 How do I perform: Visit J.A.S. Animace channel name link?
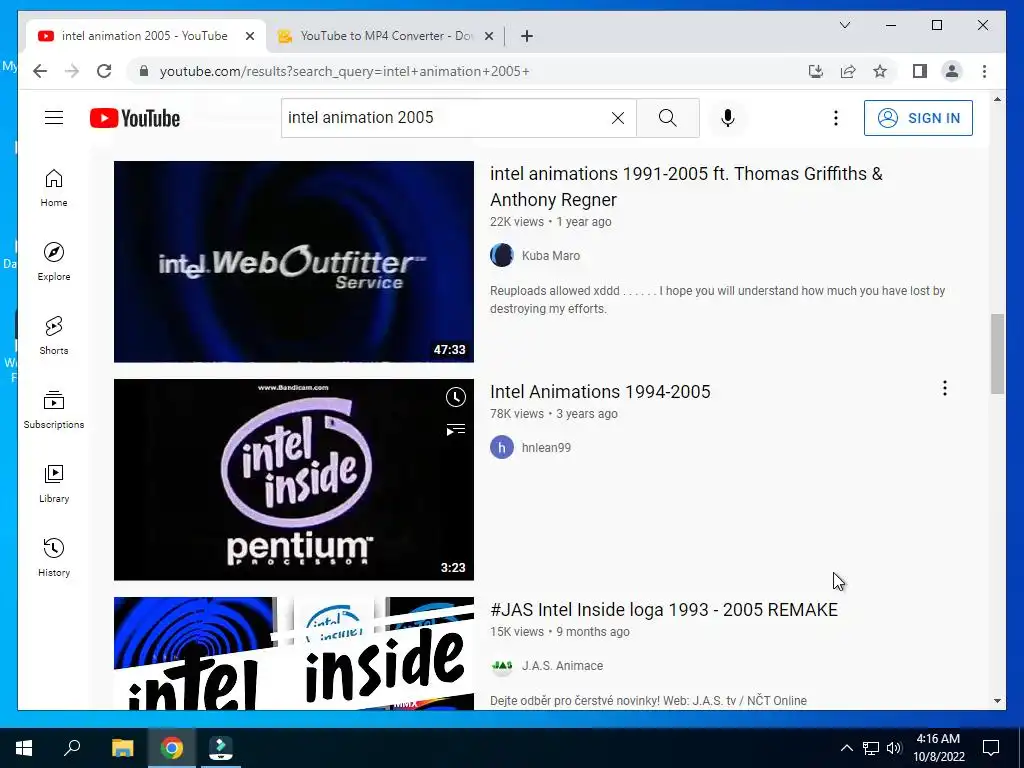click(x=562, y=665)
